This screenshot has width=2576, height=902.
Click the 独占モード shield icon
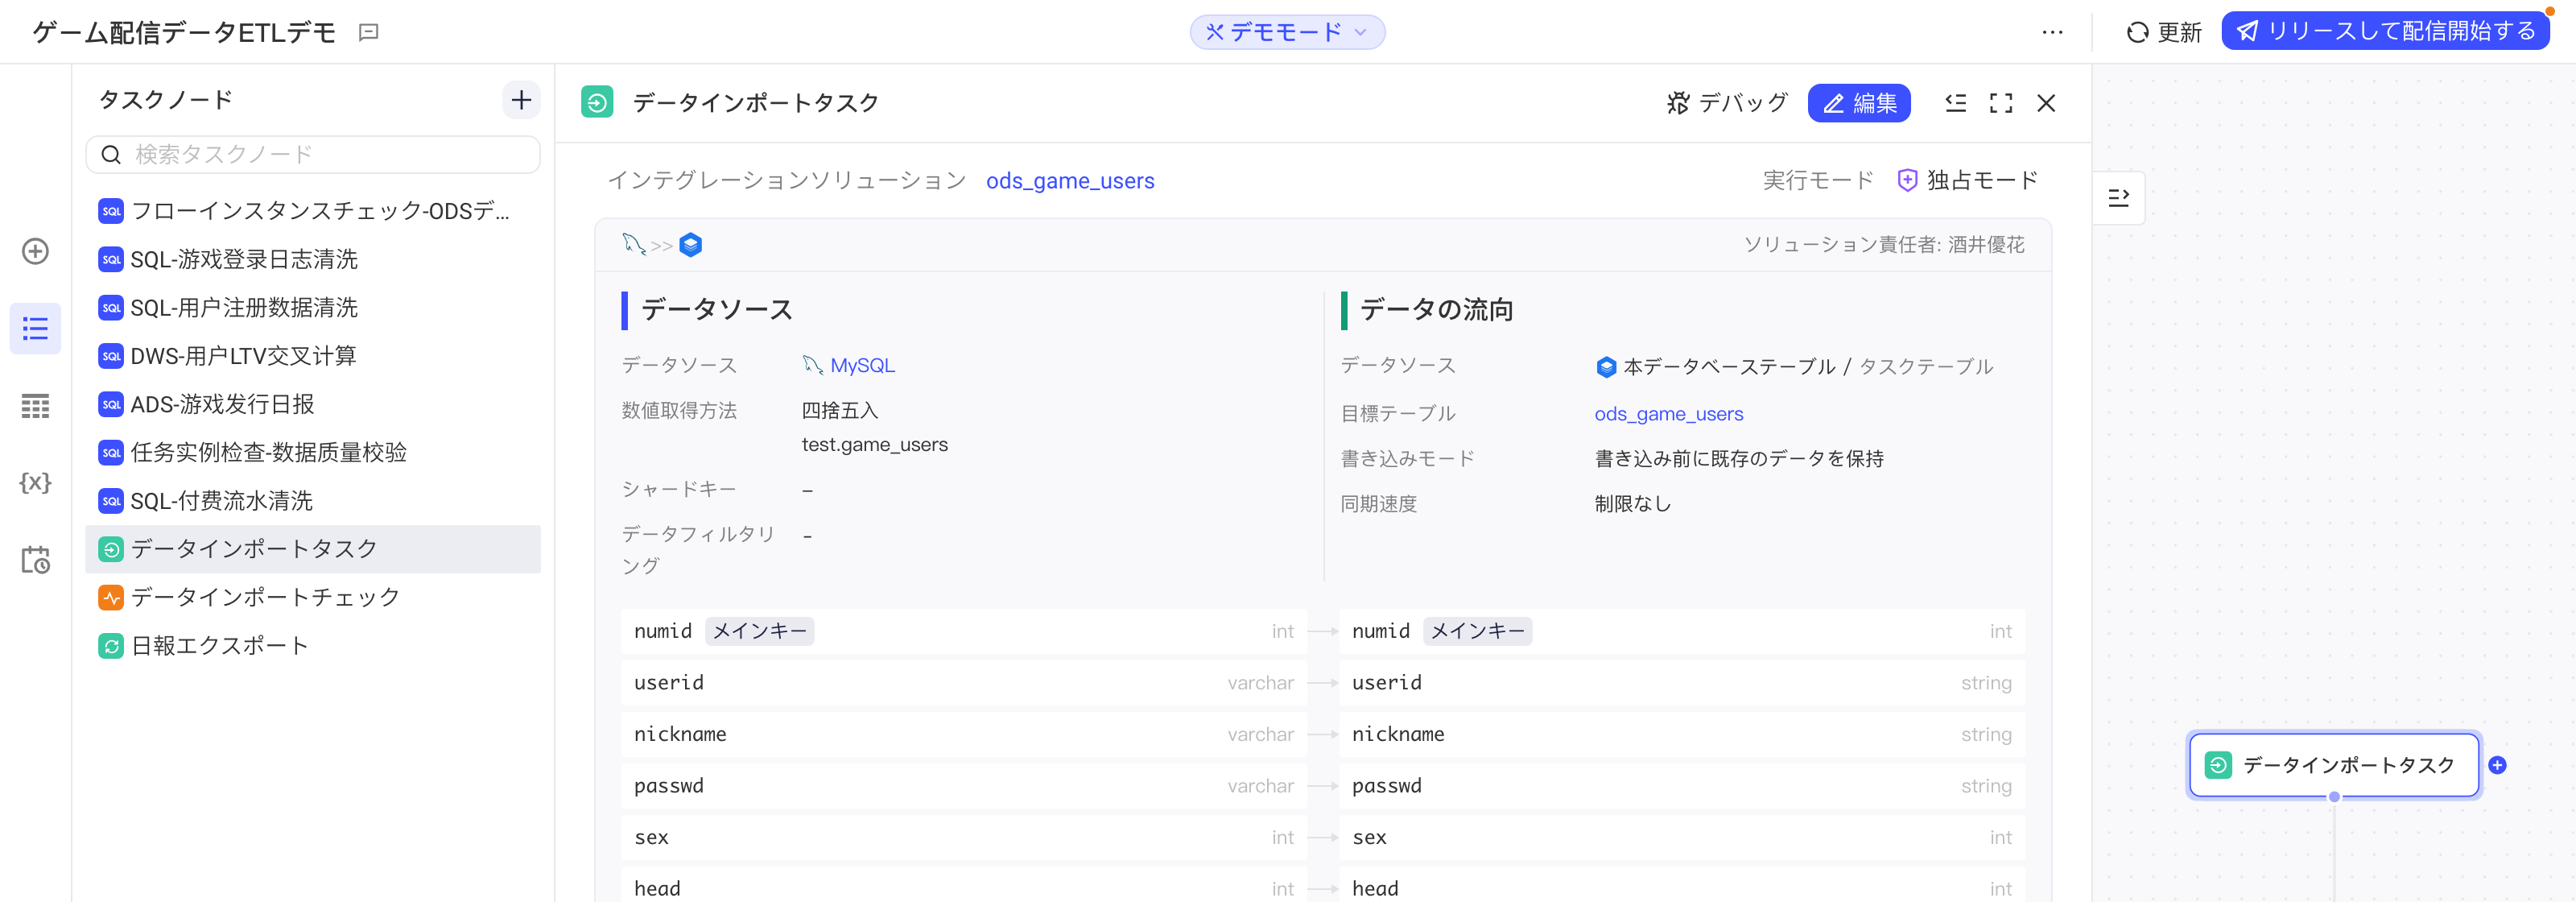point(1907,180)
